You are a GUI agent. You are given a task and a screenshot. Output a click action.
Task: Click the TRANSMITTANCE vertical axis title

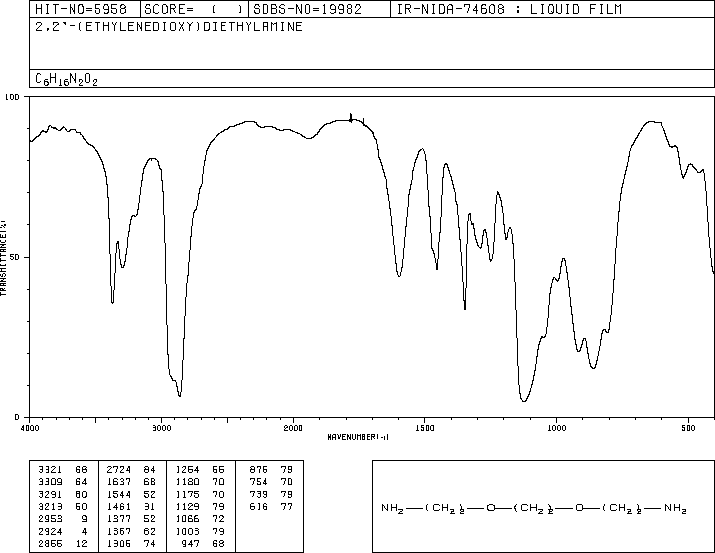click(x=3, y=258)
